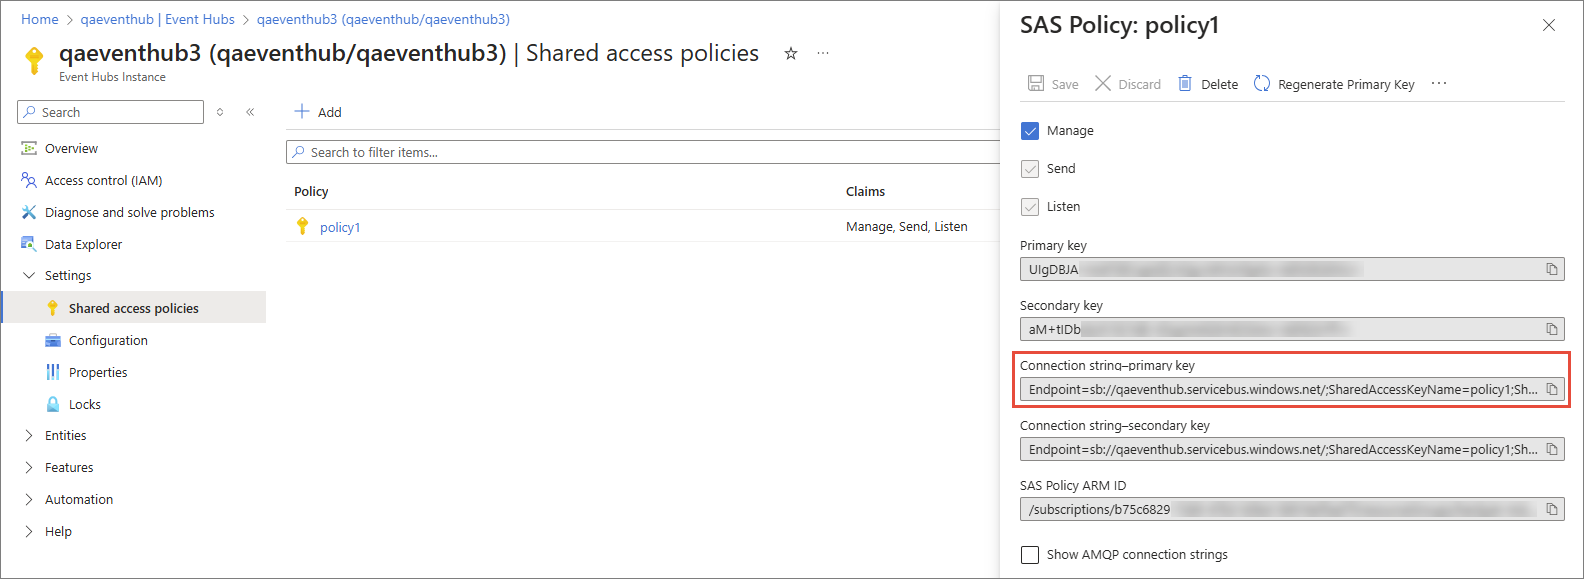Open Access control (IAM) page
The height and width of the screenshot is (579, 1584).
(x=103, y=181)
